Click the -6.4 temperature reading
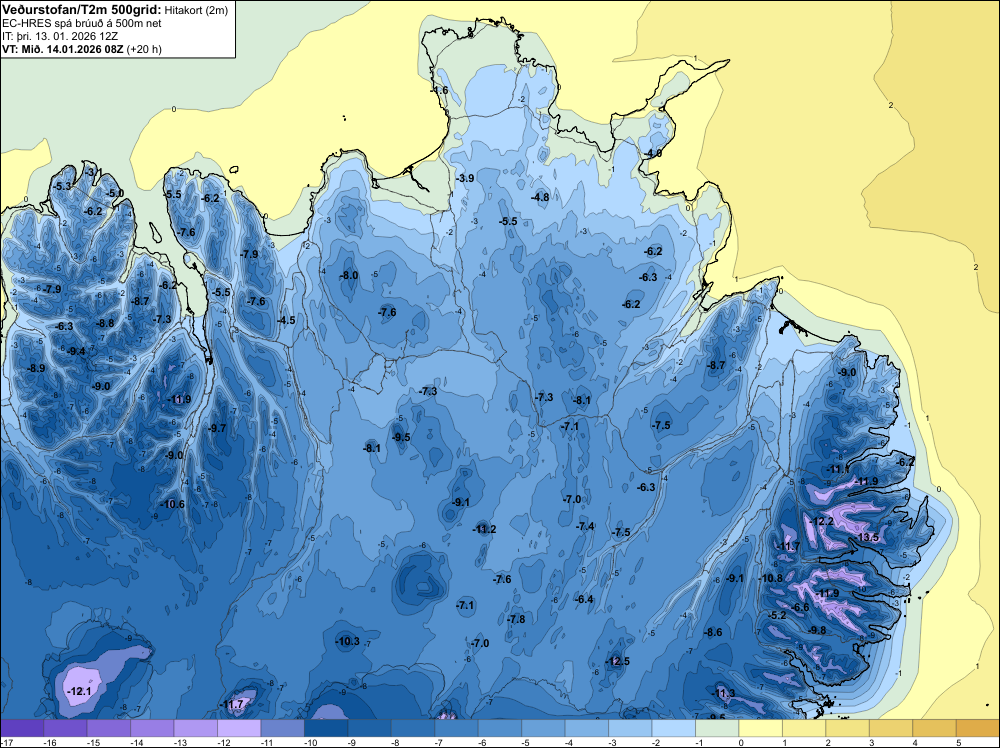The image size is (1000, 748). tap(584, 599)
